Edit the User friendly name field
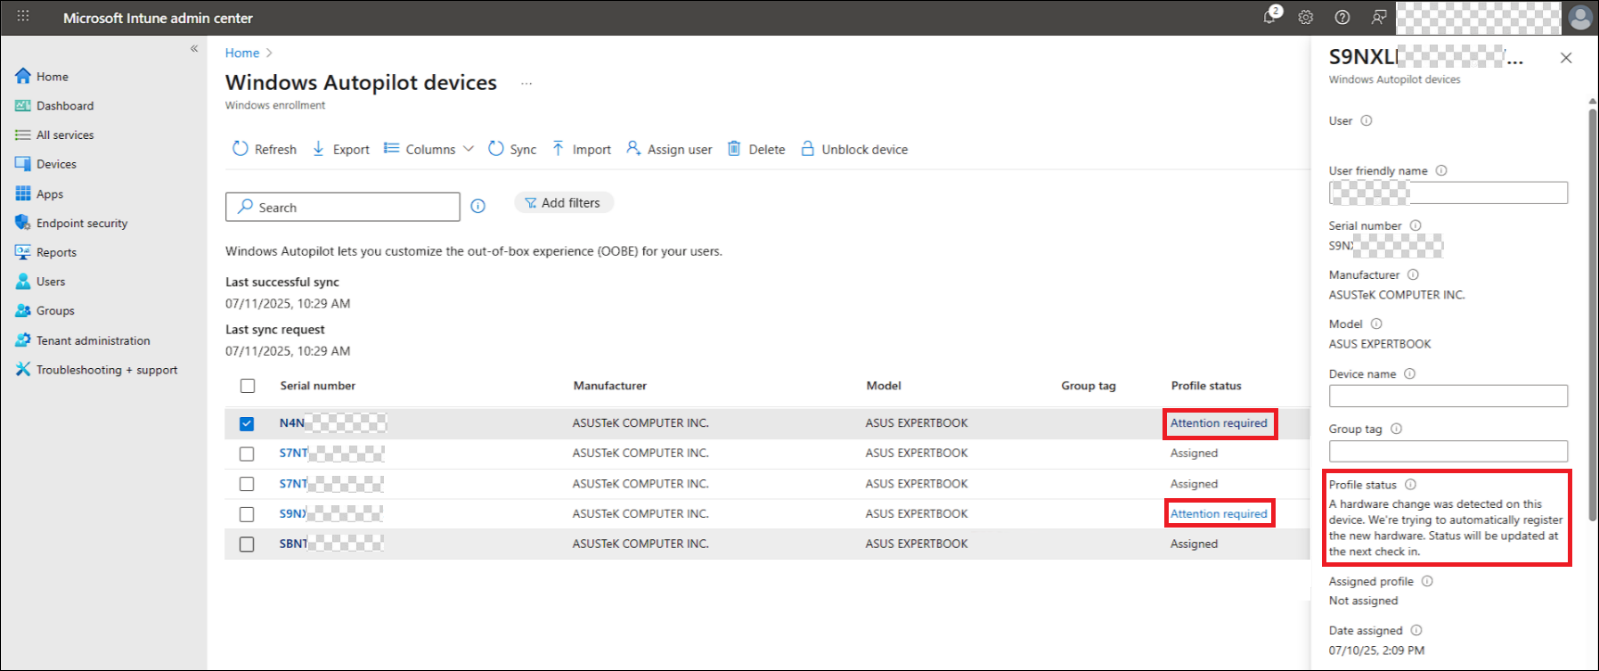 [1448, 193]
